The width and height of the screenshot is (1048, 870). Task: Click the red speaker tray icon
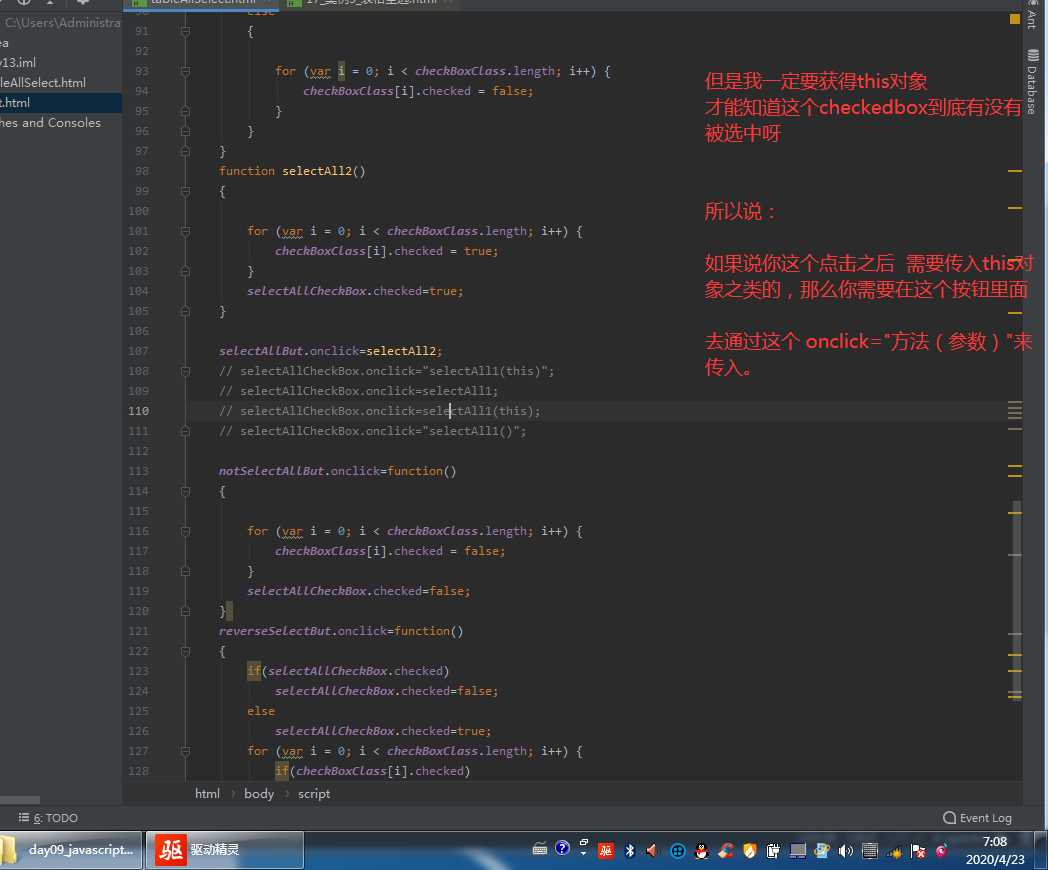point(652,851)
